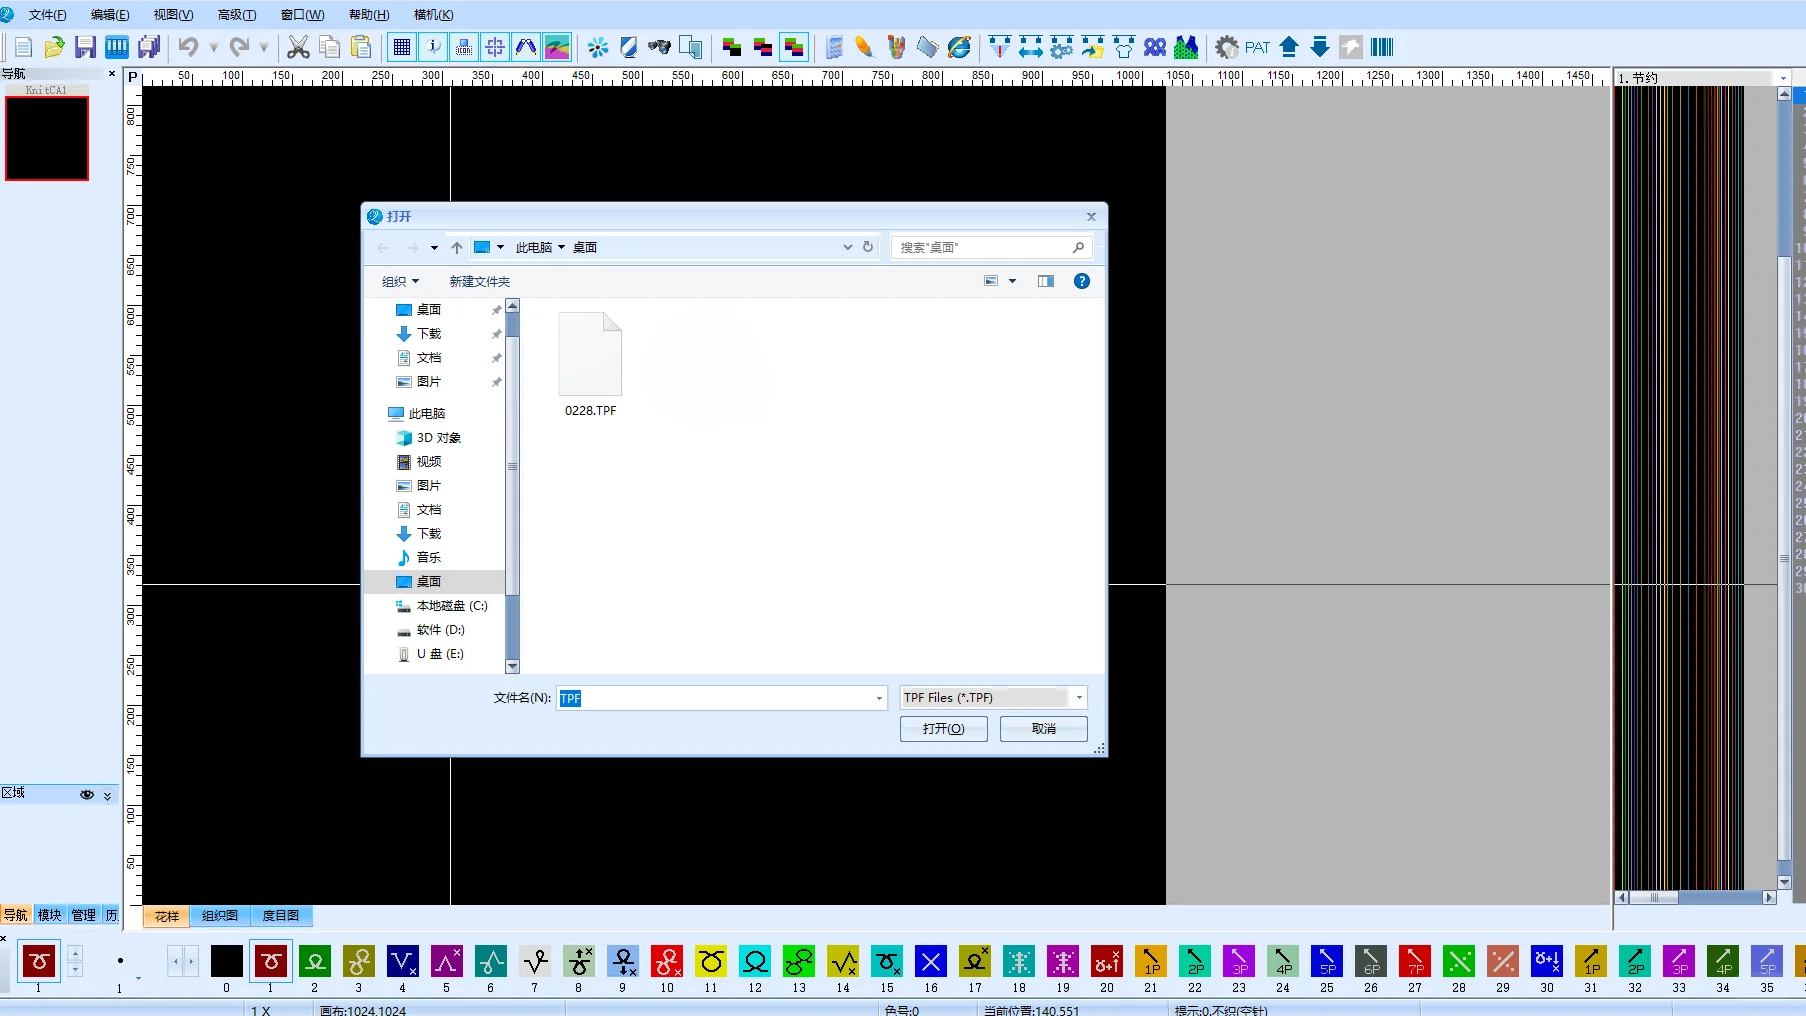This screenshot has height=1016, width=1806.
Task: Click the binoculars find icon
Action: tap(659, 47)
